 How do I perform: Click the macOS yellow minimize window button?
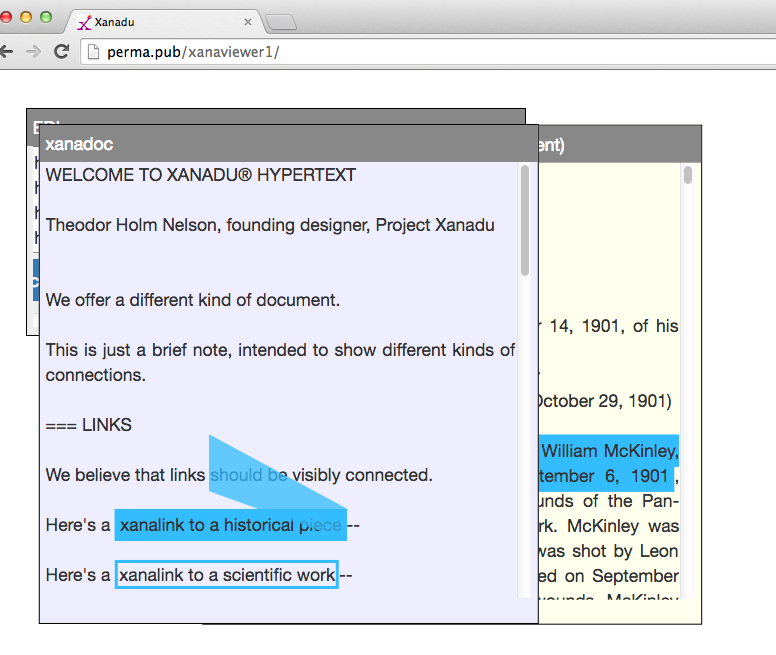pyautogui.click(x=26, y=17)
